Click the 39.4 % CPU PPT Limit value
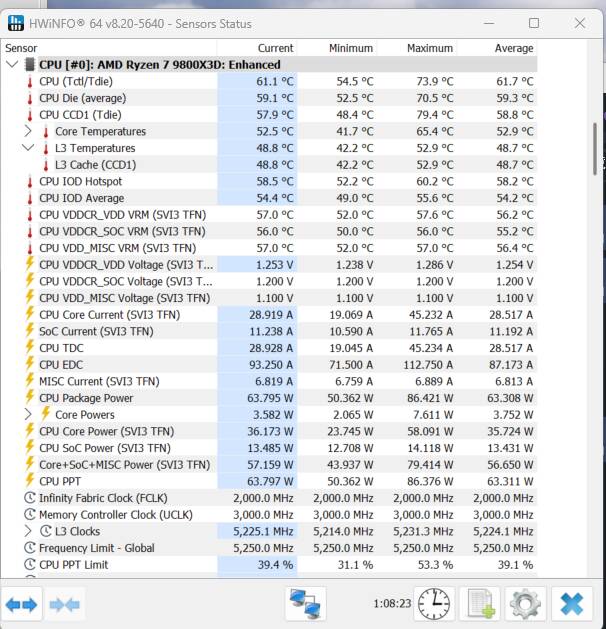 275,564
